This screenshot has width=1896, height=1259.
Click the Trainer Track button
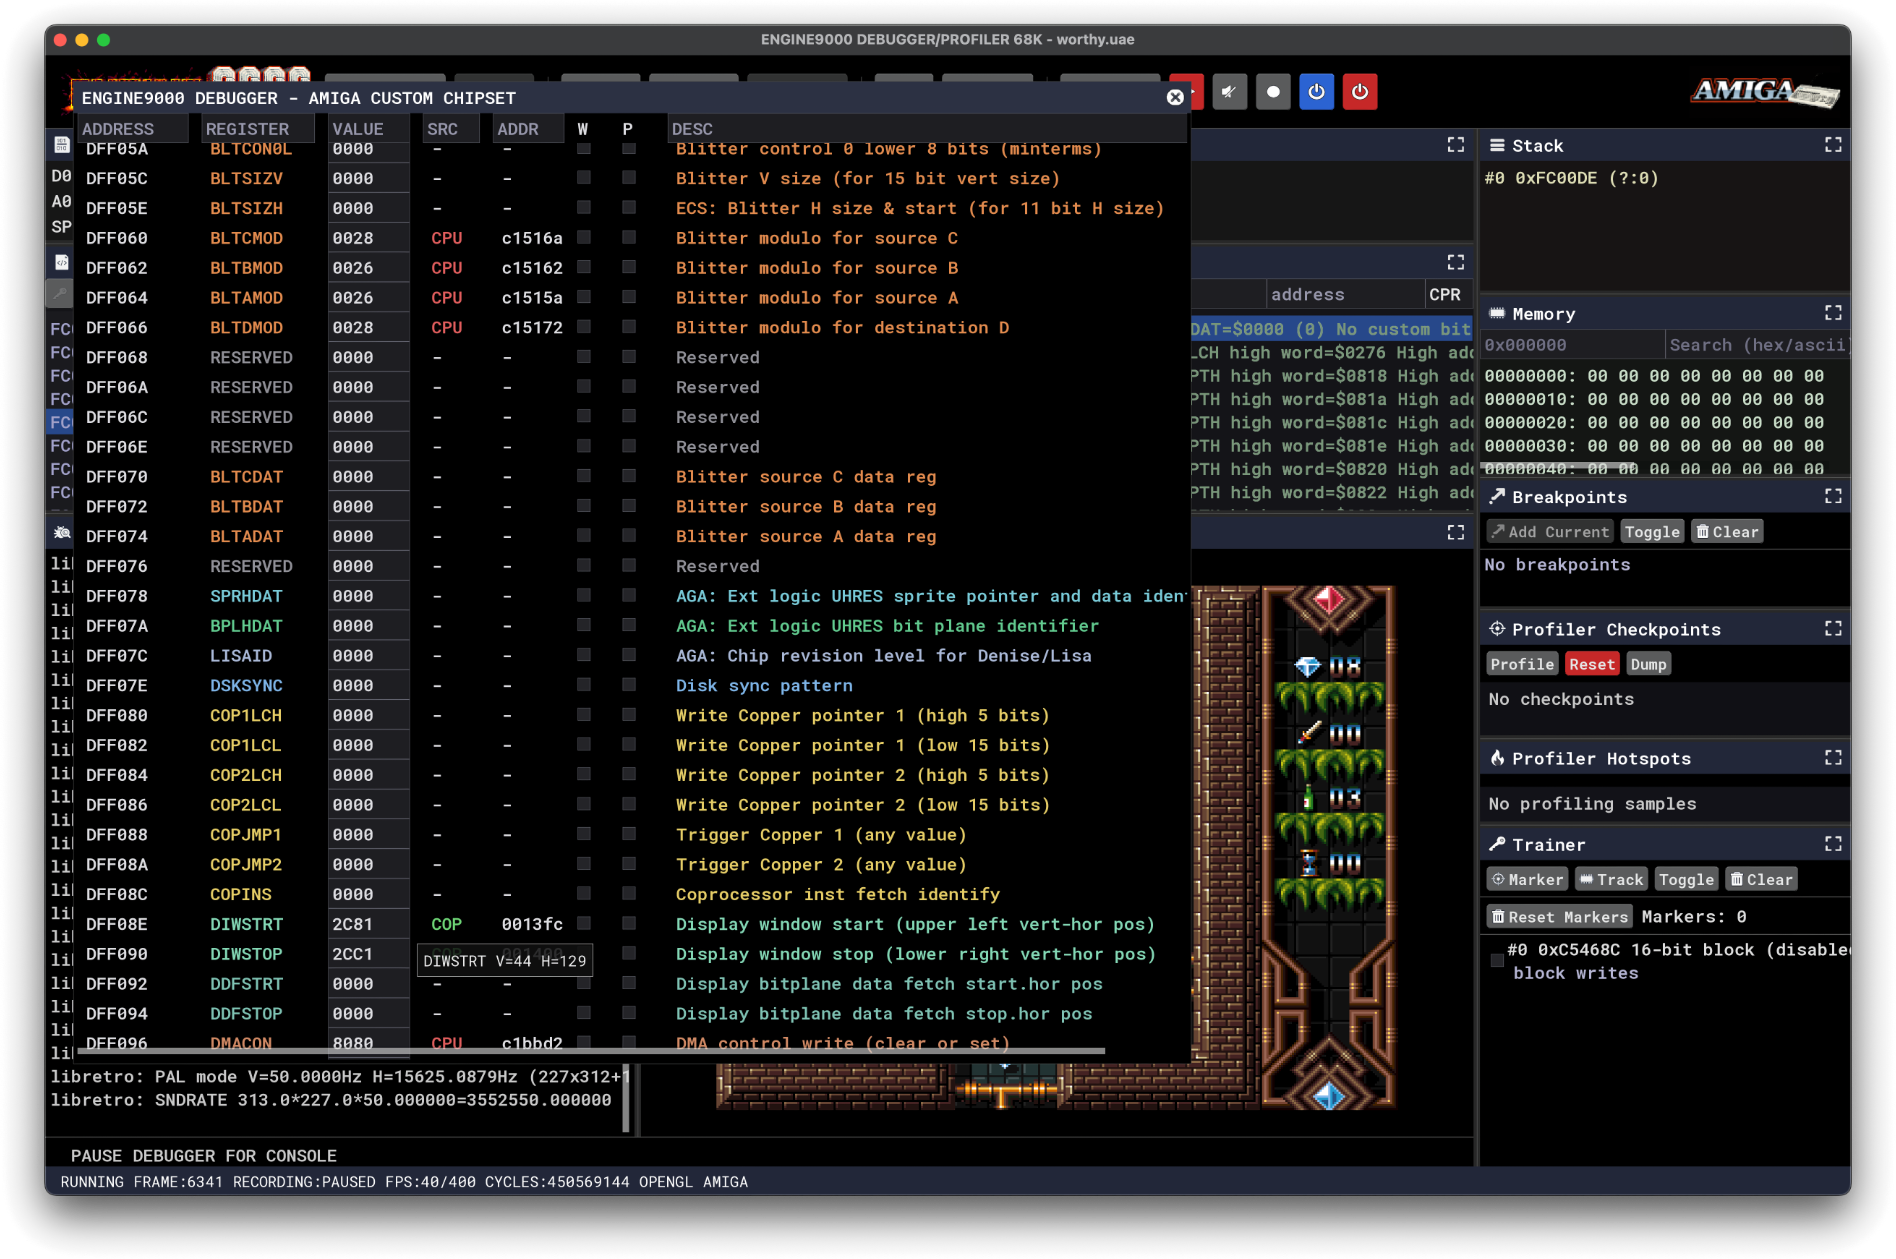(x=1611, y=879)
